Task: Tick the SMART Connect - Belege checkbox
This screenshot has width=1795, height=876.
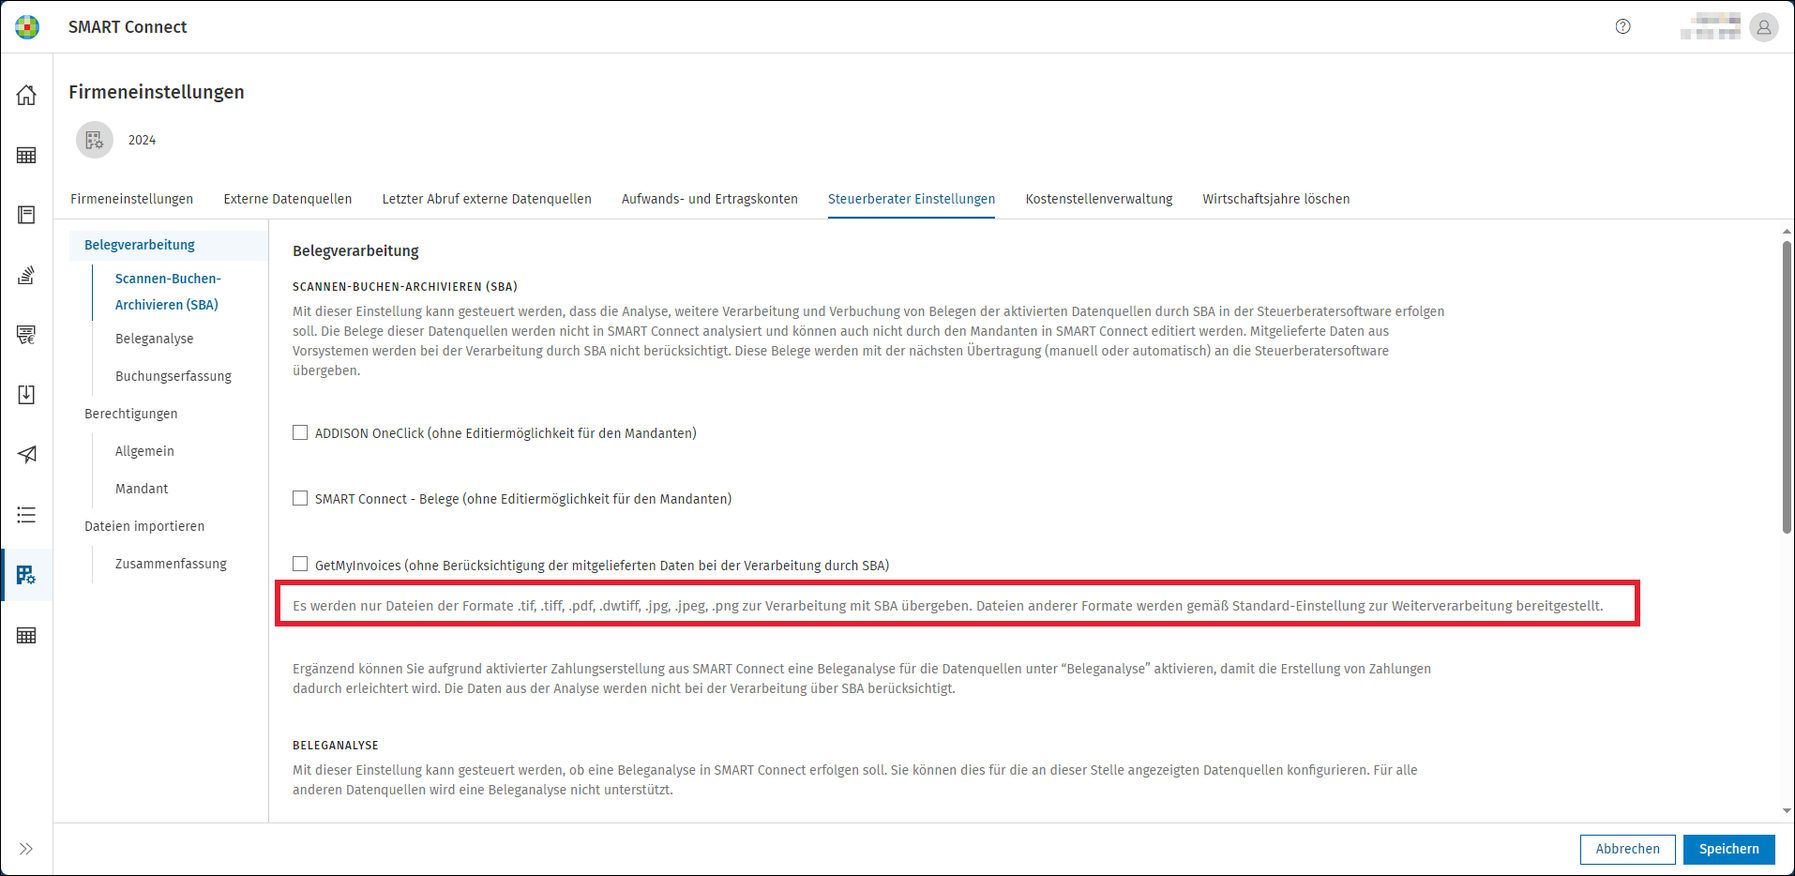Action: point(300,498)
